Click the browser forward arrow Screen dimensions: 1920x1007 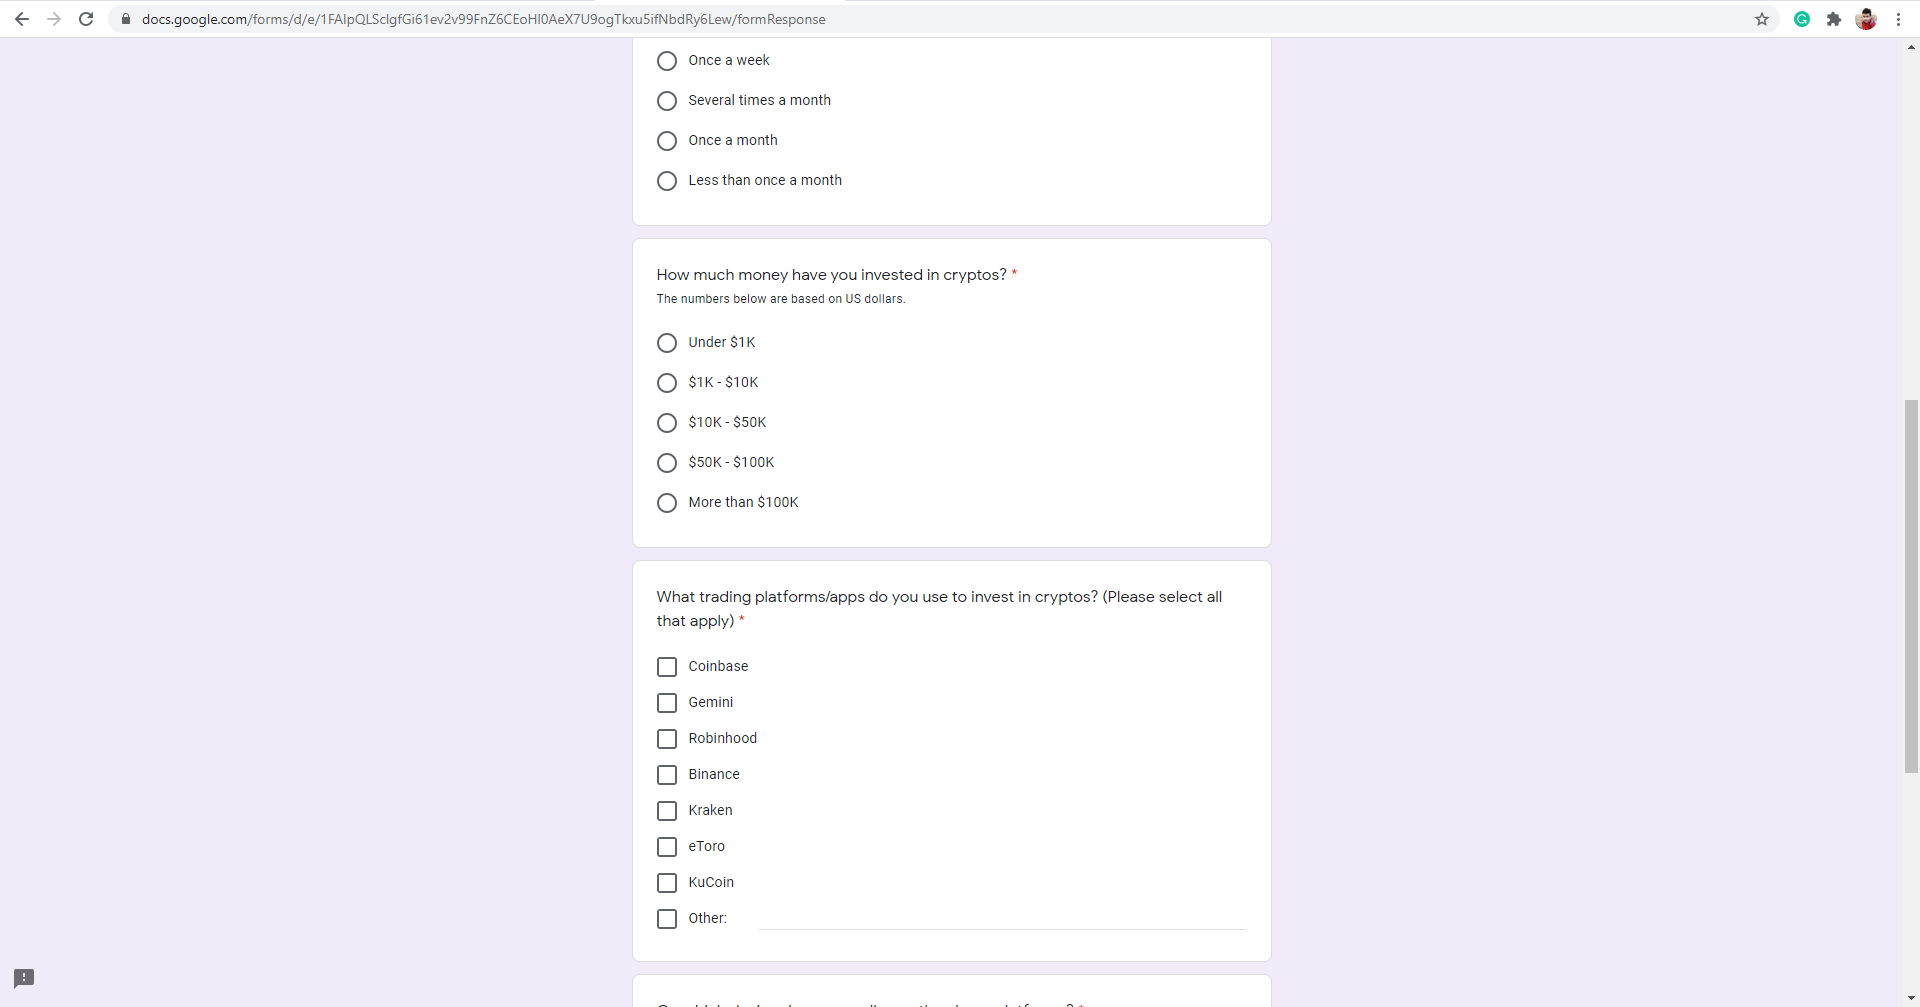54,19
